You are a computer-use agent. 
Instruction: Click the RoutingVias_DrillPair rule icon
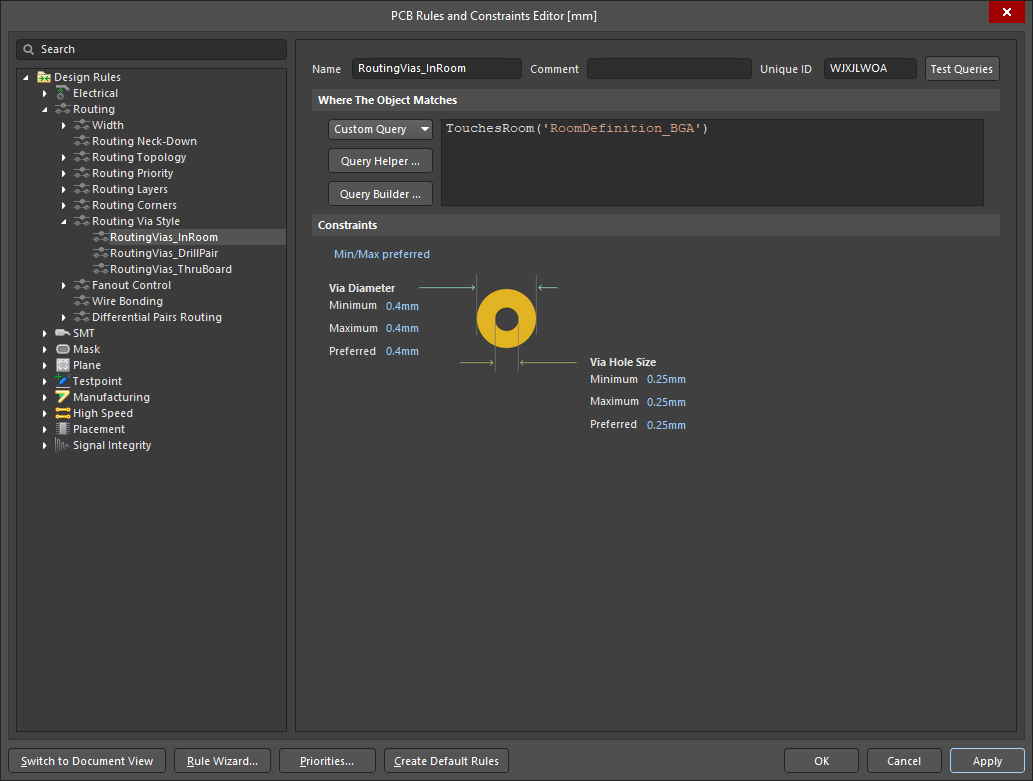pyautogui.click(x=100, y=253)
